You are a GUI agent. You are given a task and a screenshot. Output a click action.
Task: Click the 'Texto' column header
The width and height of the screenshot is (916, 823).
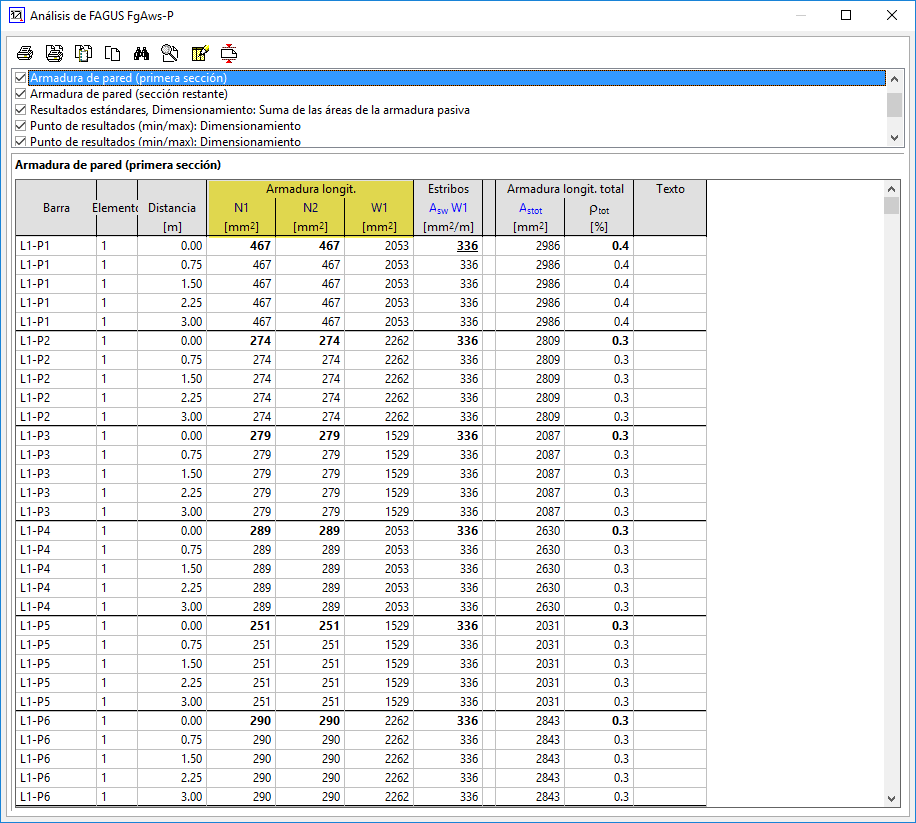(670, 189)
